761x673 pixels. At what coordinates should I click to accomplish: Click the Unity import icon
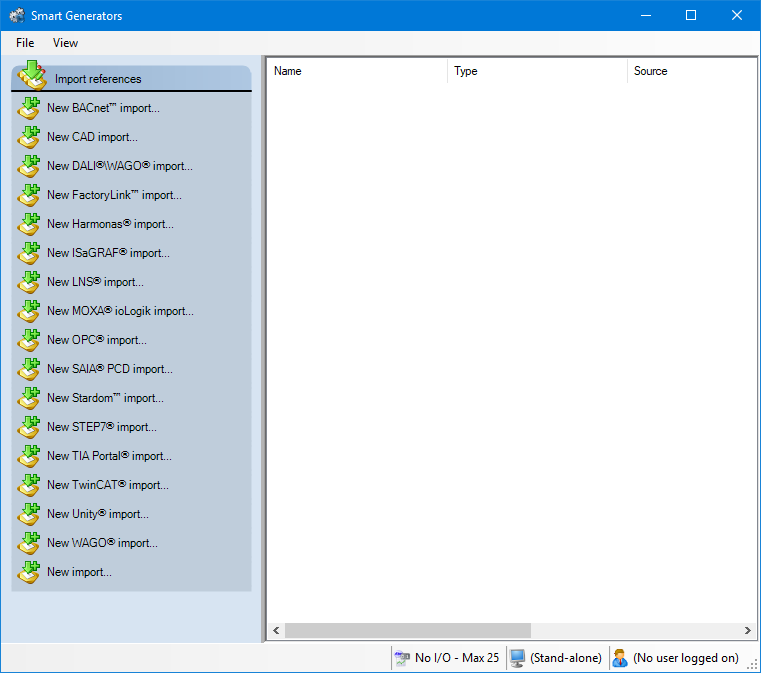point(29,514)
